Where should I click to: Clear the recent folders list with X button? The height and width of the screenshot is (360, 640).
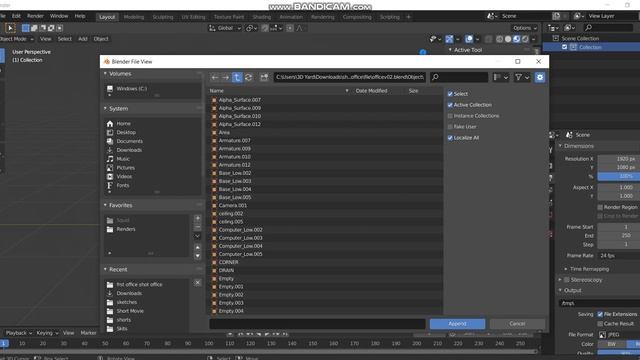198,283
